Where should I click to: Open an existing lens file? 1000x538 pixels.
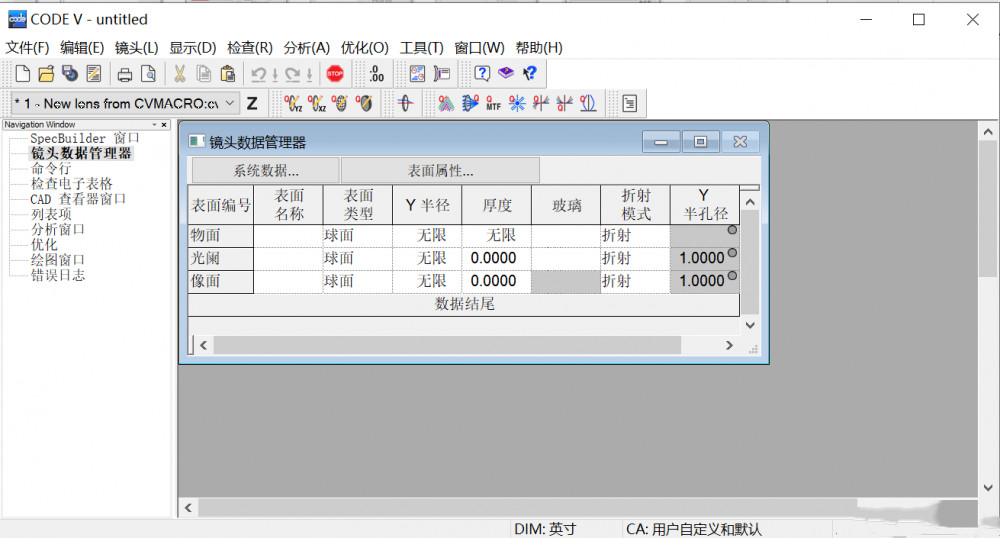[46, 74]
